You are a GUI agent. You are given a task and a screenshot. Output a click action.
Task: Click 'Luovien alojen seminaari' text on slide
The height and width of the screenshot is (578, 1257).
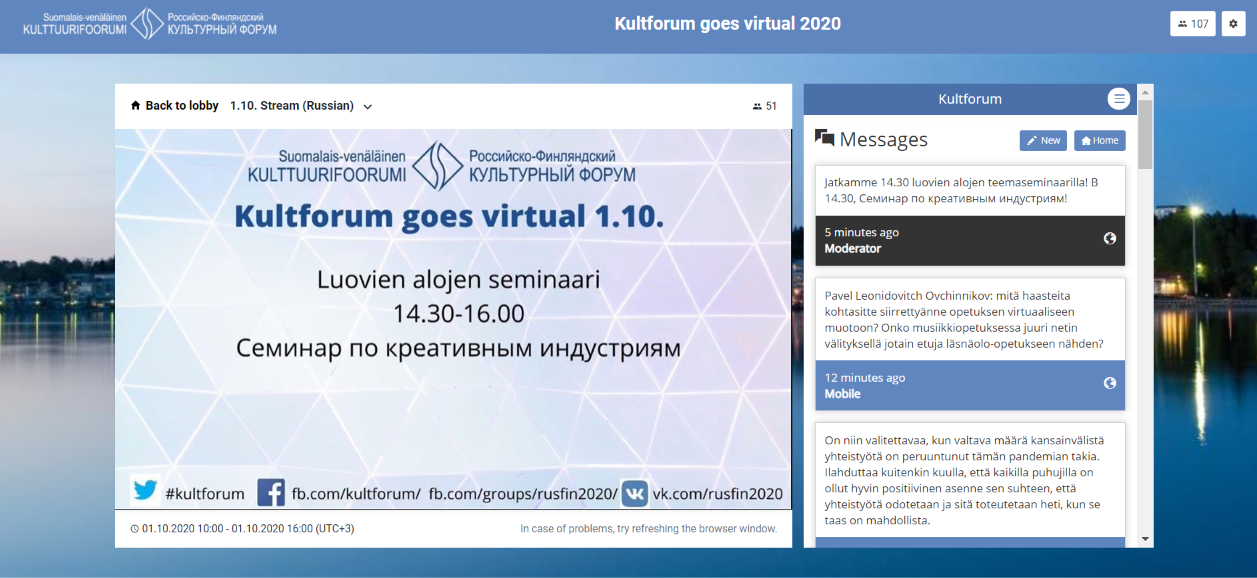459,280
